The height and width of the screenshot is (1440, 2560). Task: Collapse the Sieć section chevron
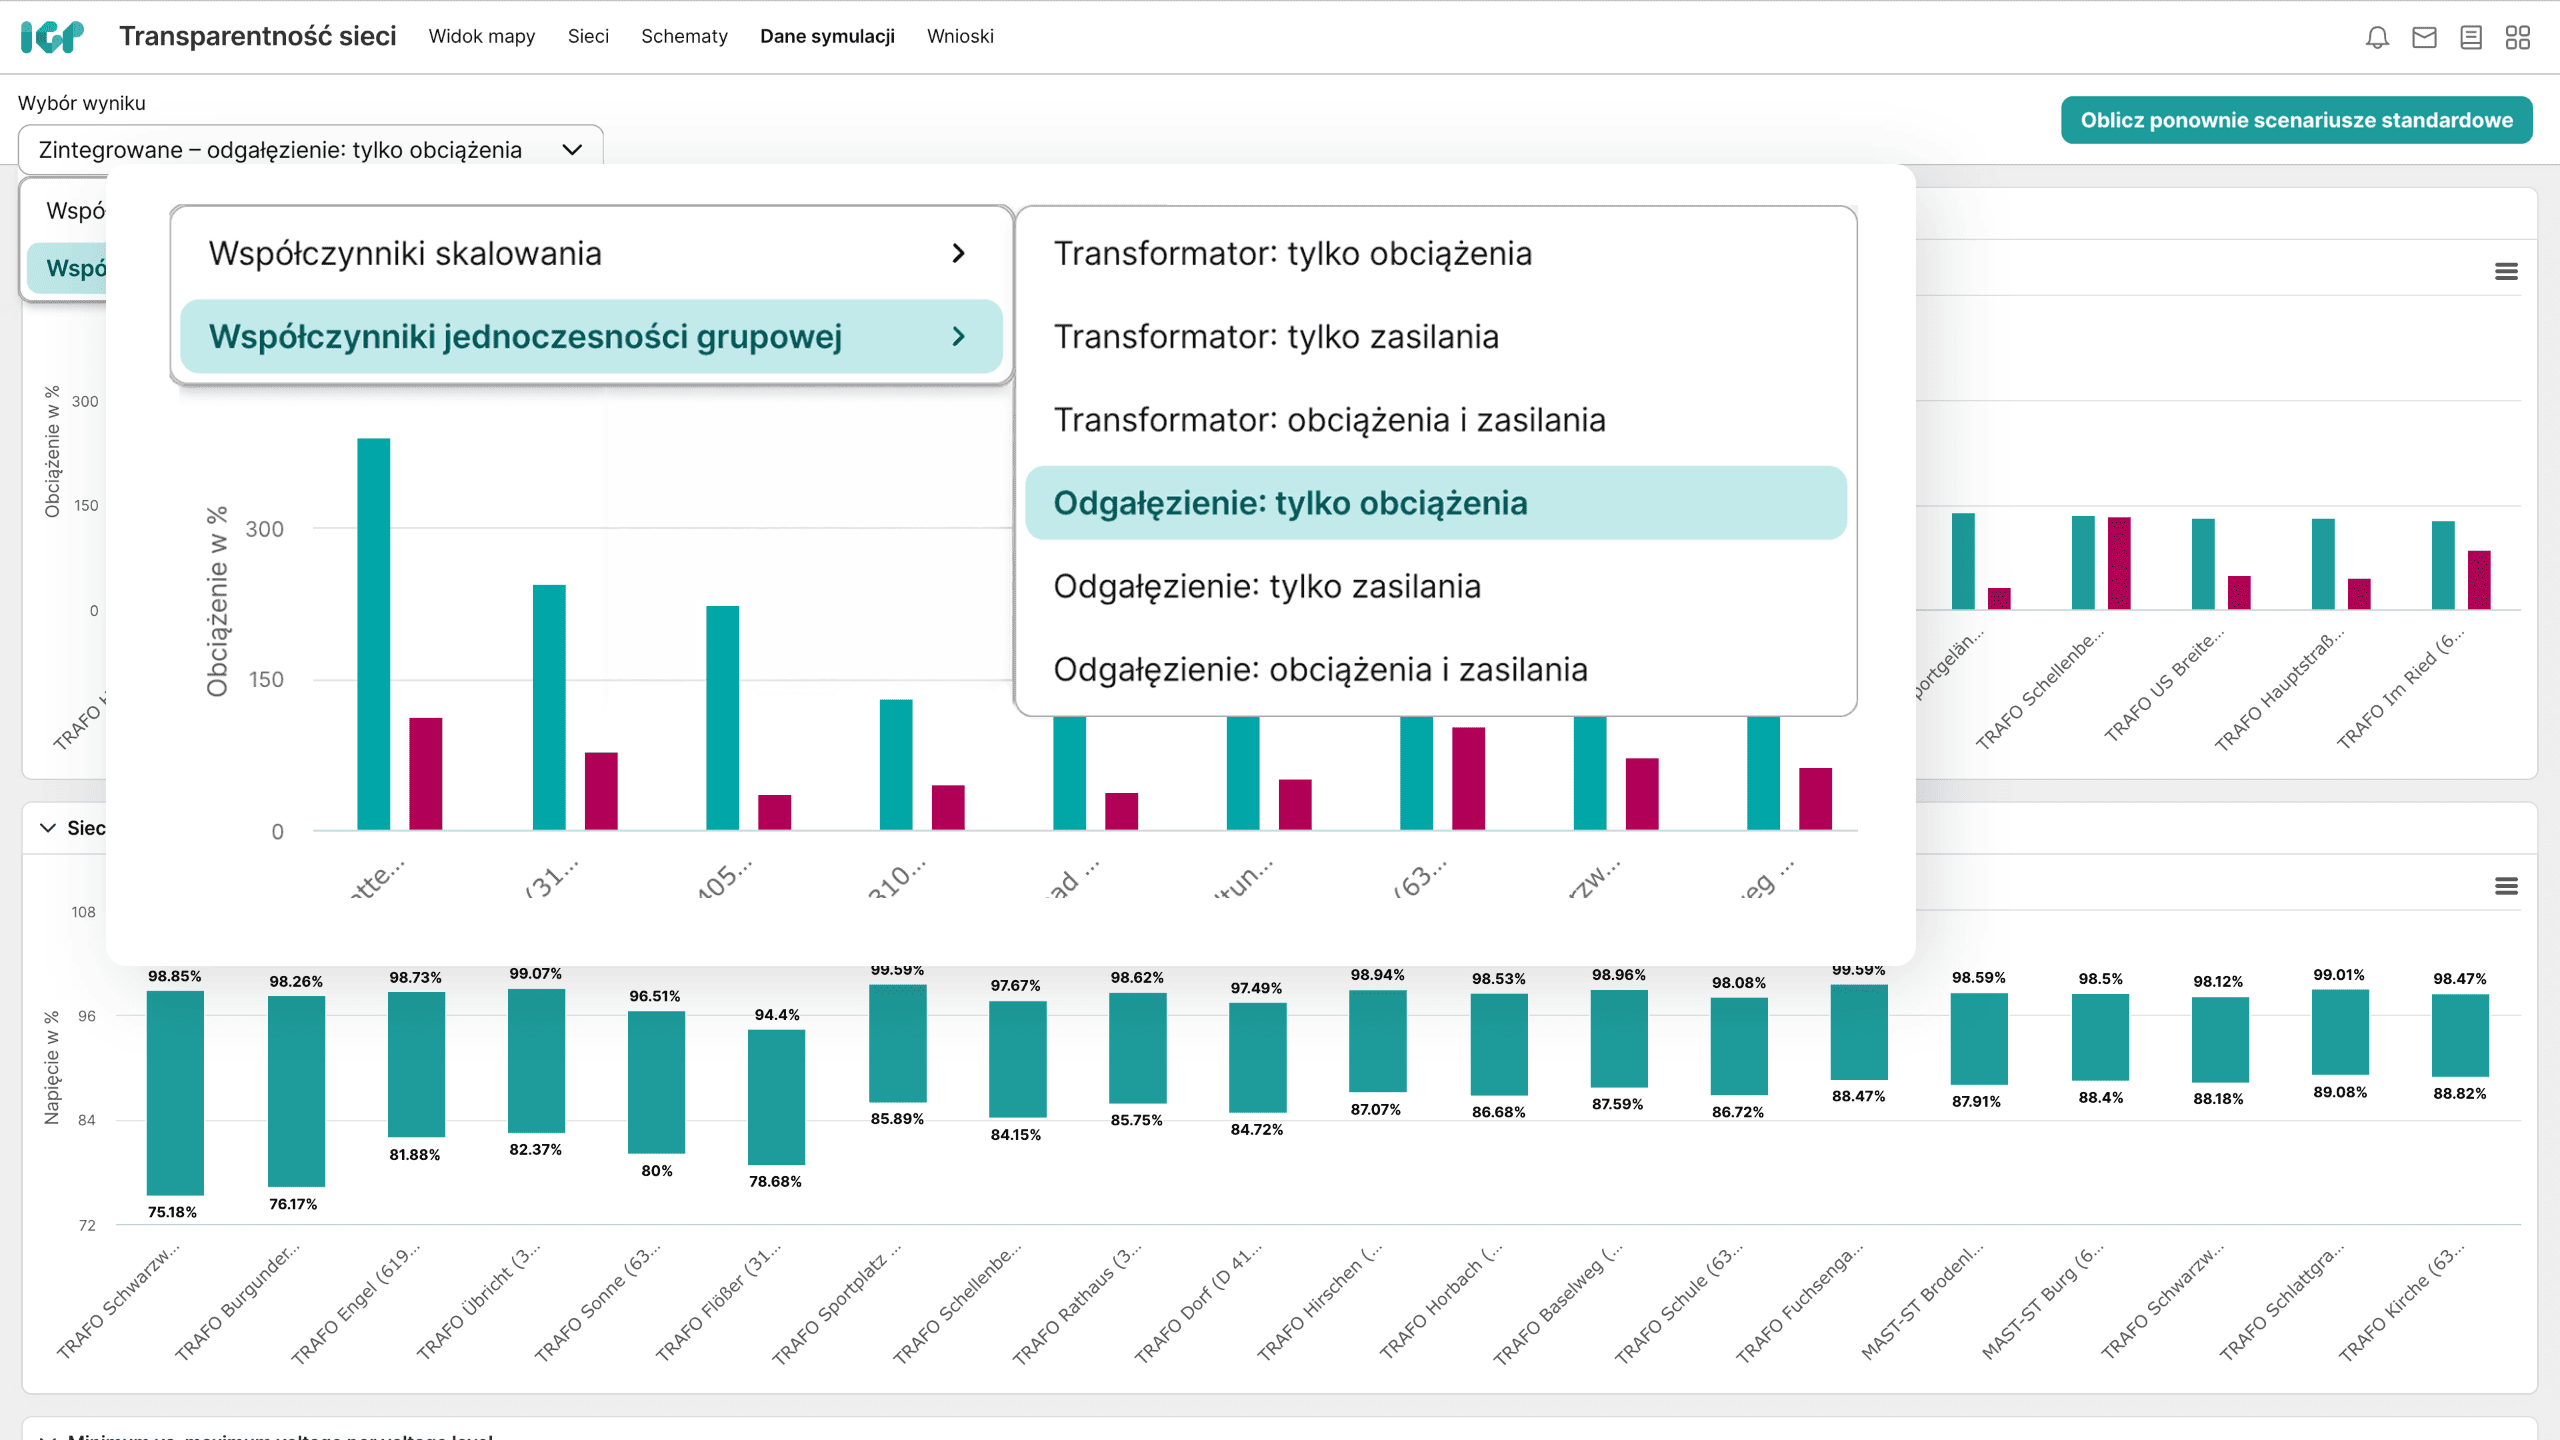click(47, 828)
